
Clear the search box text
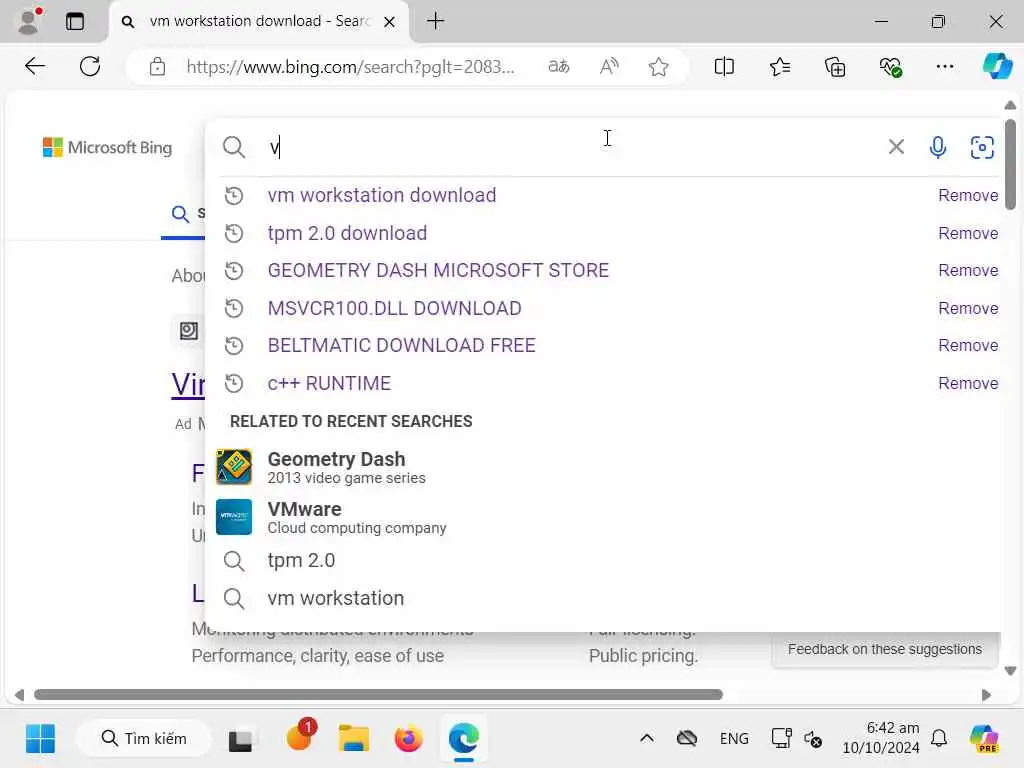click(896, 147)
